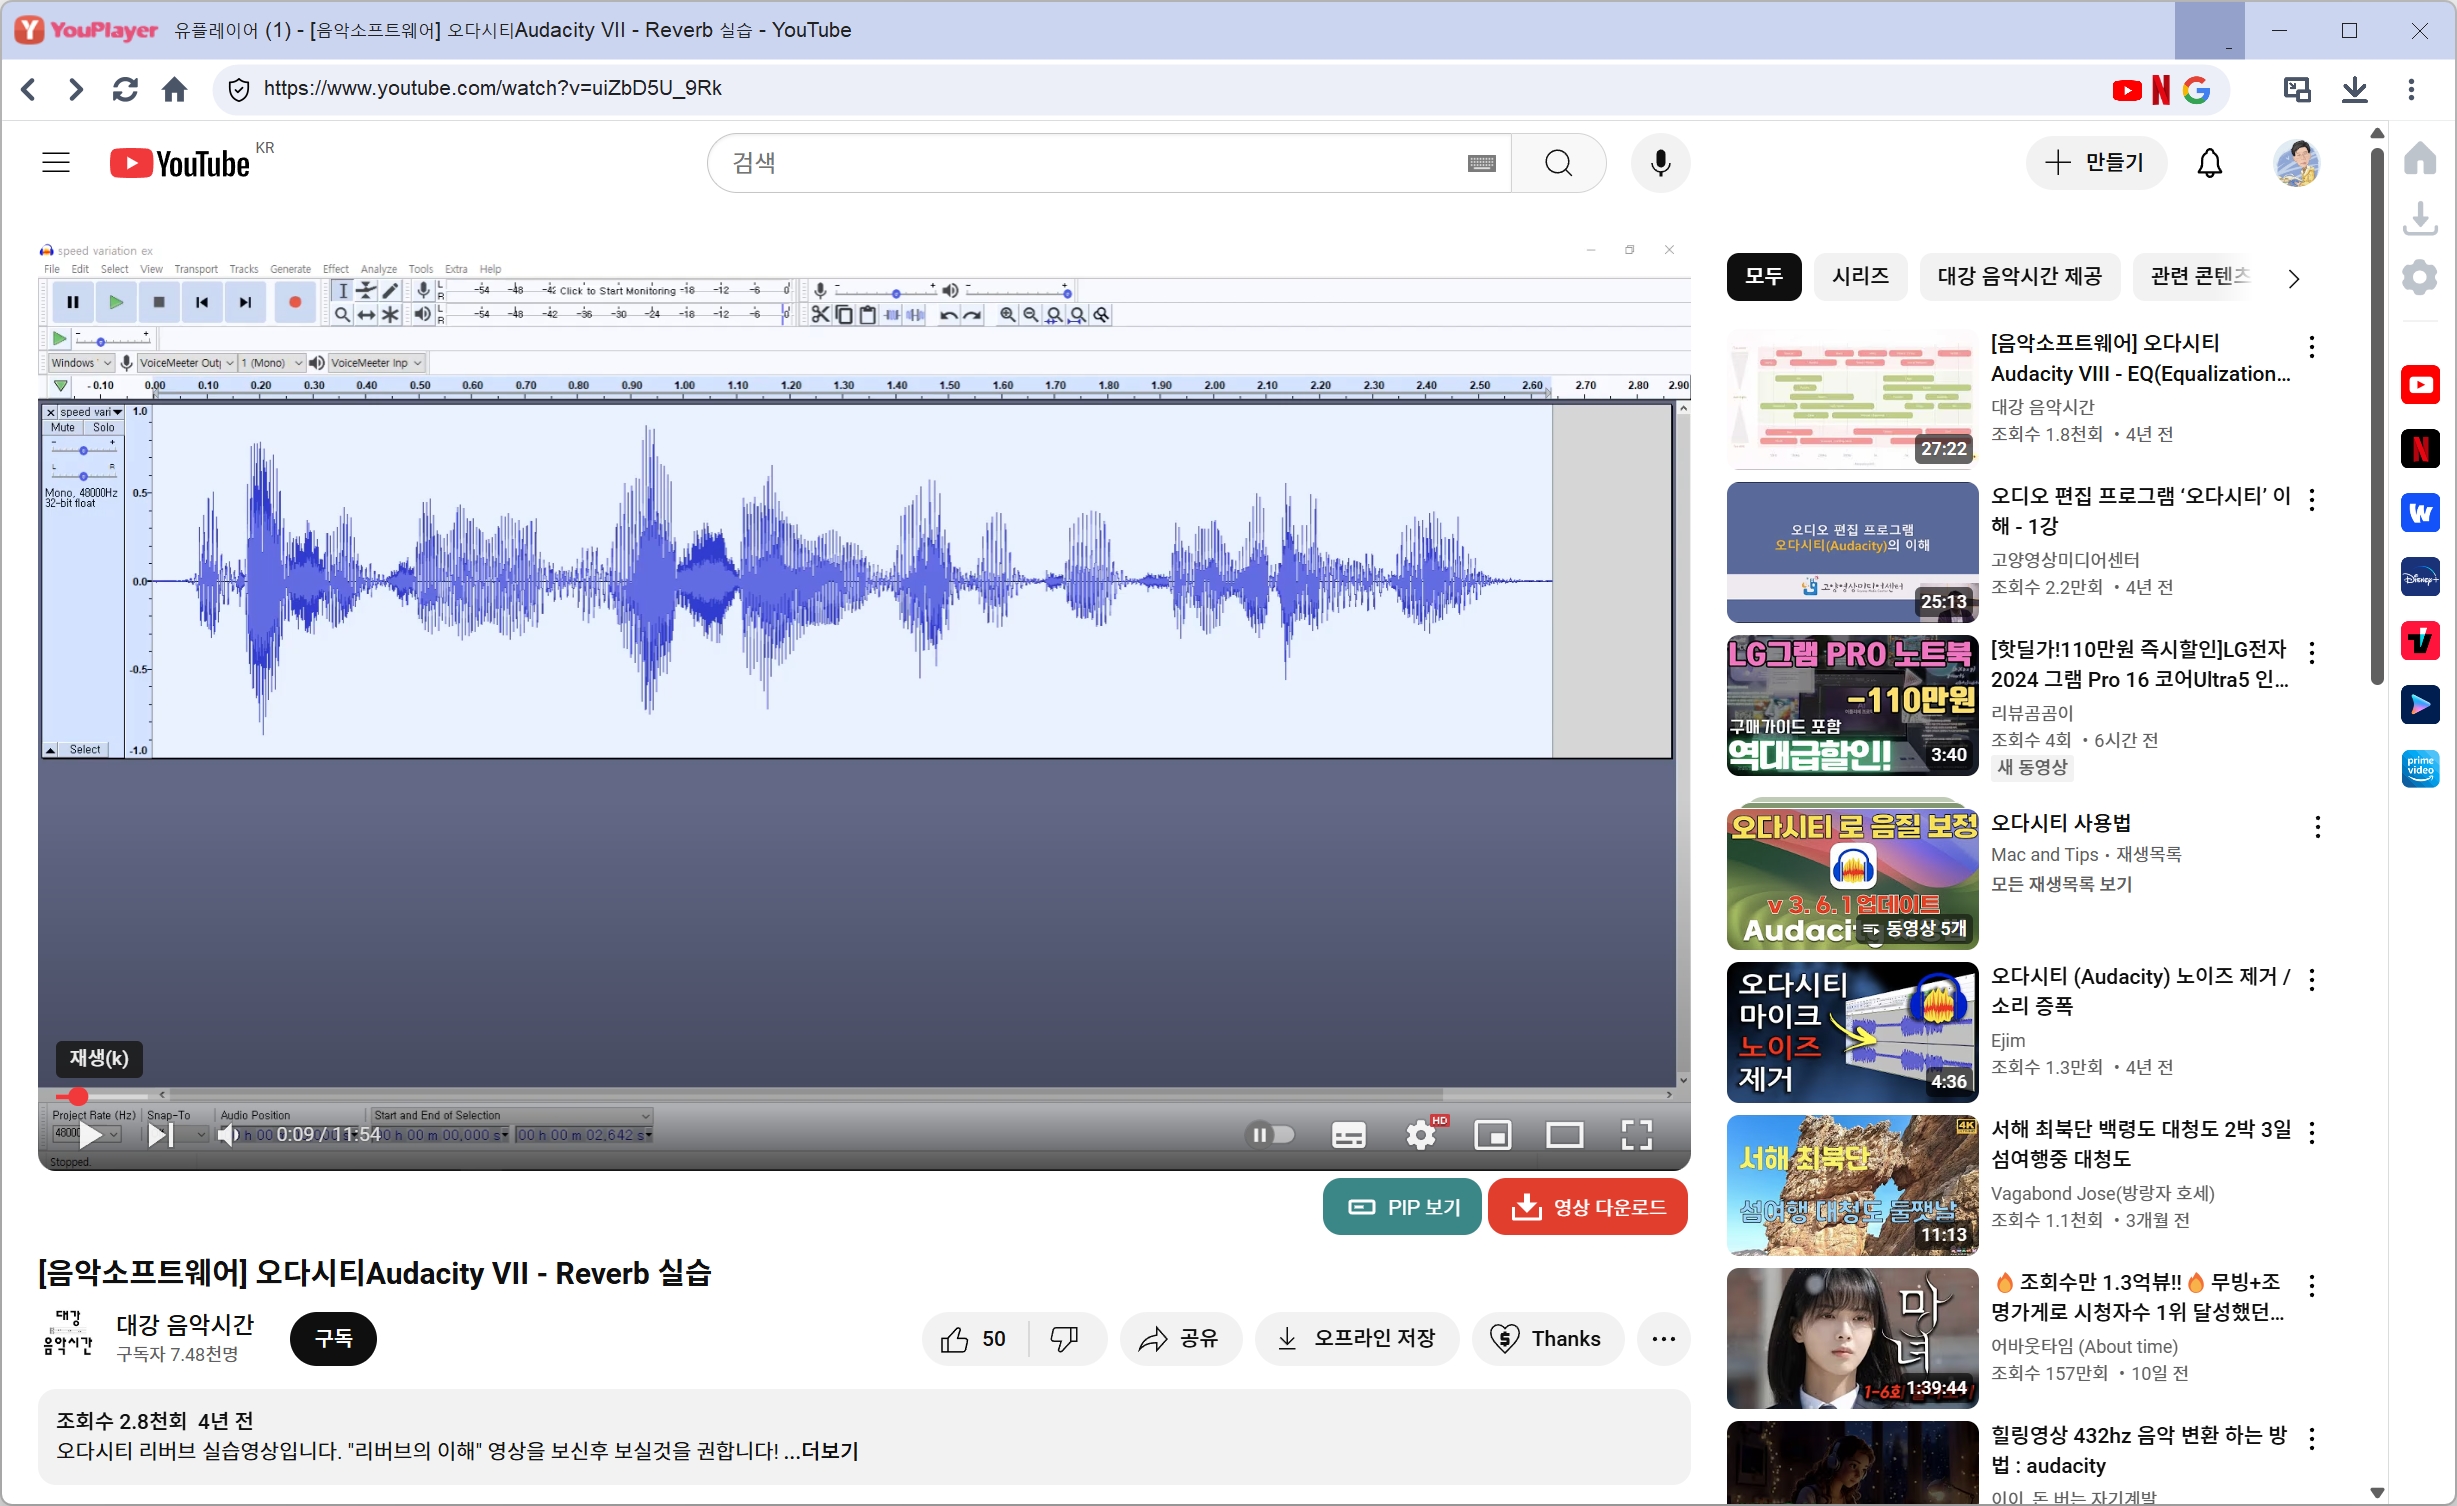Toggle the autoplay switch in the player
The height and width of the screenshot is (1506, 2457).
pos(1270,1135)
